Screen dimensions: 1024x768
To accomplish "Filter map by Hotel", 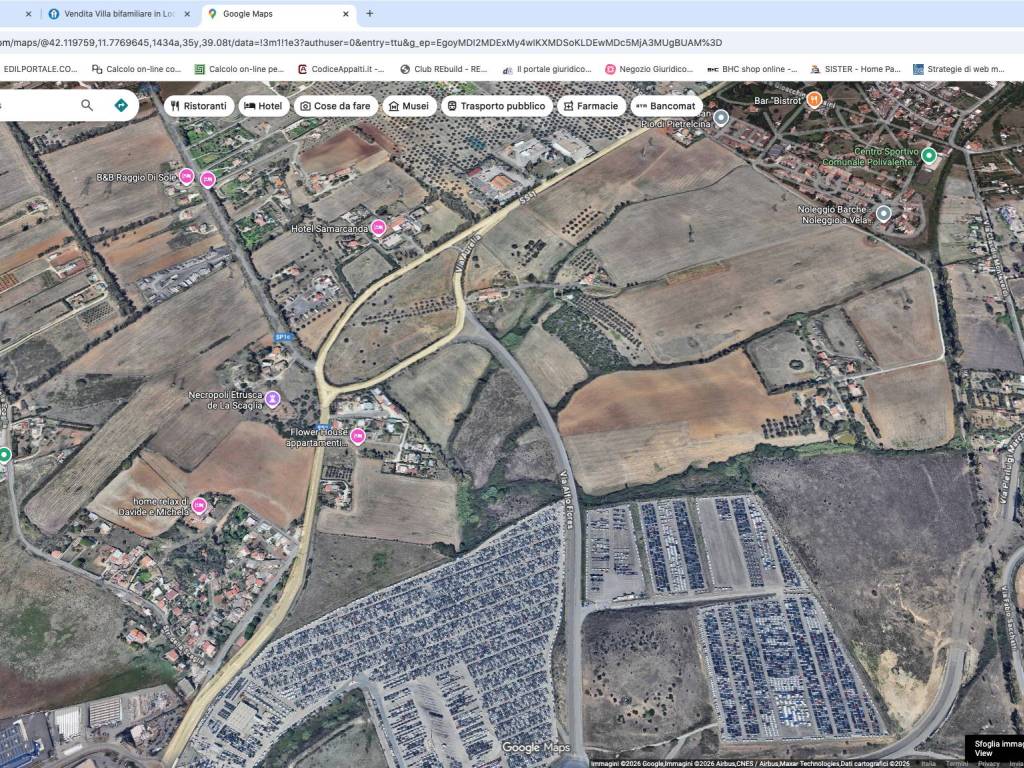I will tap(264, 106).
